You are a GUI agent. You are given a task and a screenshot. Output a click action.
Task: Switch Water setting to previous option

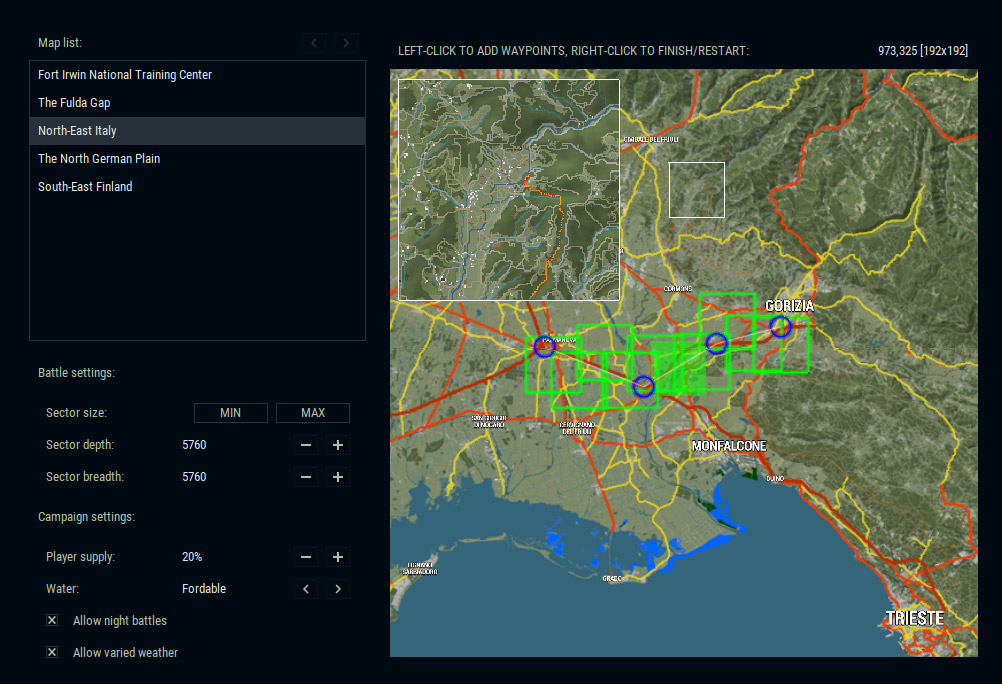306,589
